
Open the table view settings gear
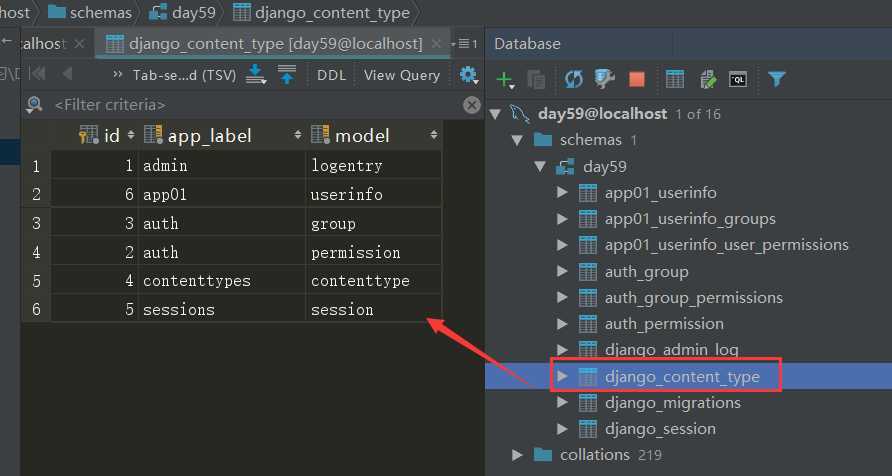(x=468, y=75)
